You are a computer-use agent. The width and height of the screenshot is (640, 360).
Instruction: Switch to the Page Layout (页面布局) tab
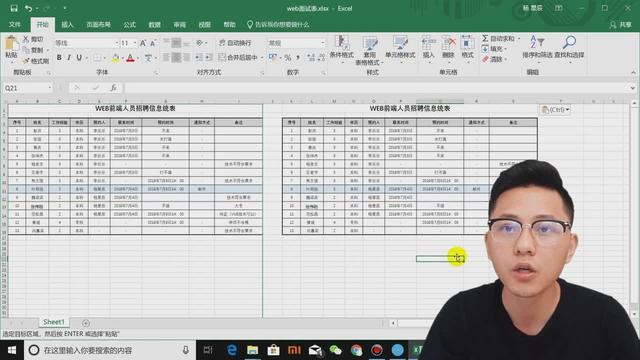coord(98,24)
